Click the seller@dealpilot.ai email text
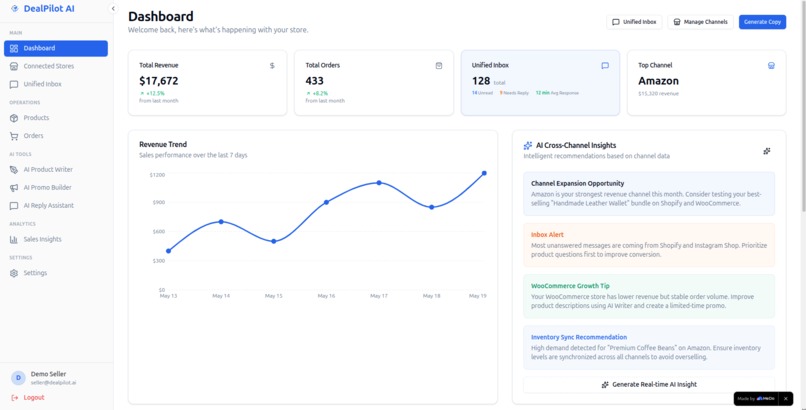 click(54, 383)
